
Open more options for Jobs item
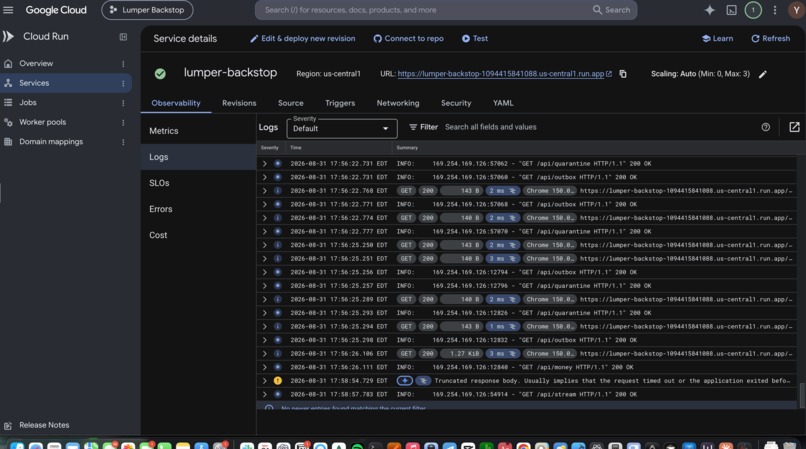pos(123,103)
